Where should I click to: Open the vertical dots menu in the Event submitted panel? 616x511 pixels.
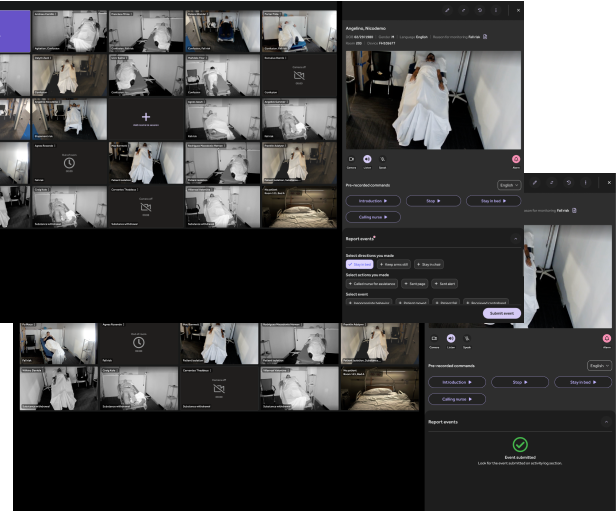coord(585,183)
